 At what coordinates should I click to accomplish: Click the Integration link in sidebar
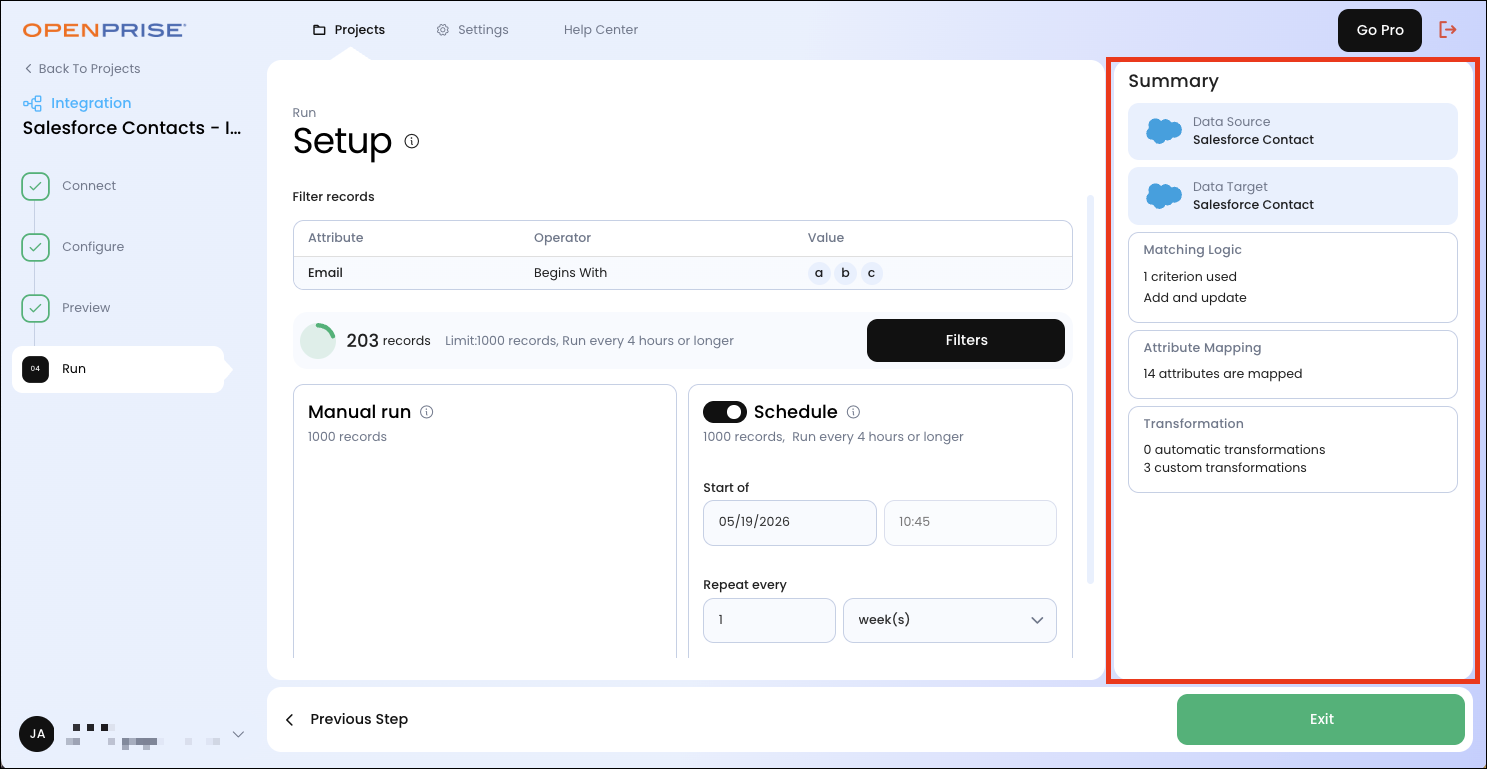tap(91, 103)
